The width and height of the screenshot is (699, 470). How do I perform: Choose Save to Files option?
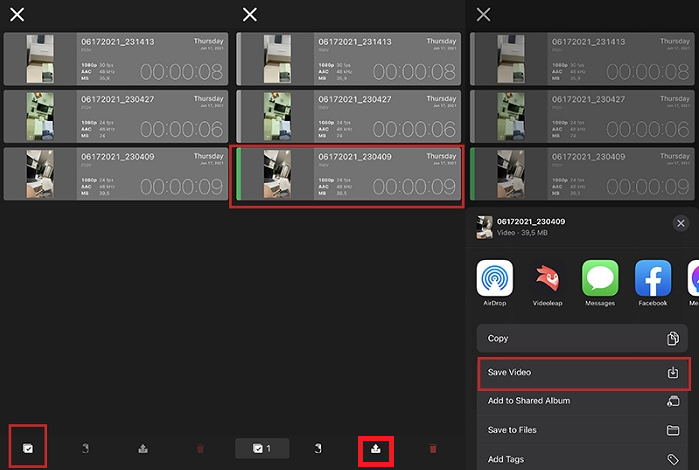[582, 430]
